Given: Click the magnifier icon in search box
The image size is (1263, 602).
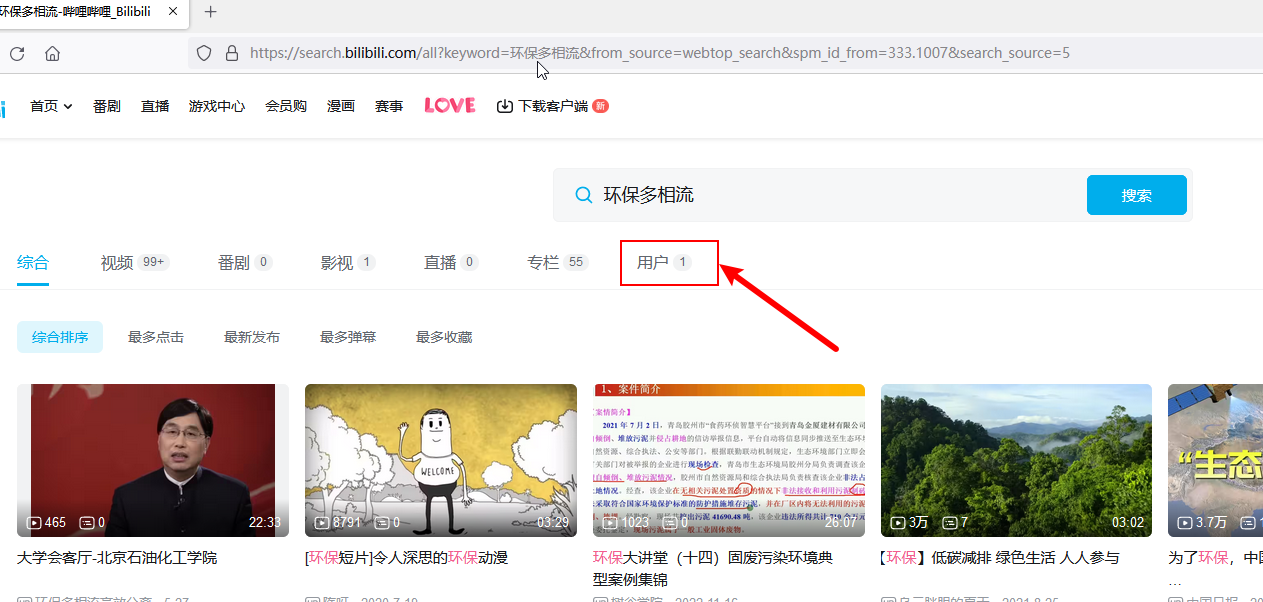Looking at the screenshot, I should coord(583,195).
